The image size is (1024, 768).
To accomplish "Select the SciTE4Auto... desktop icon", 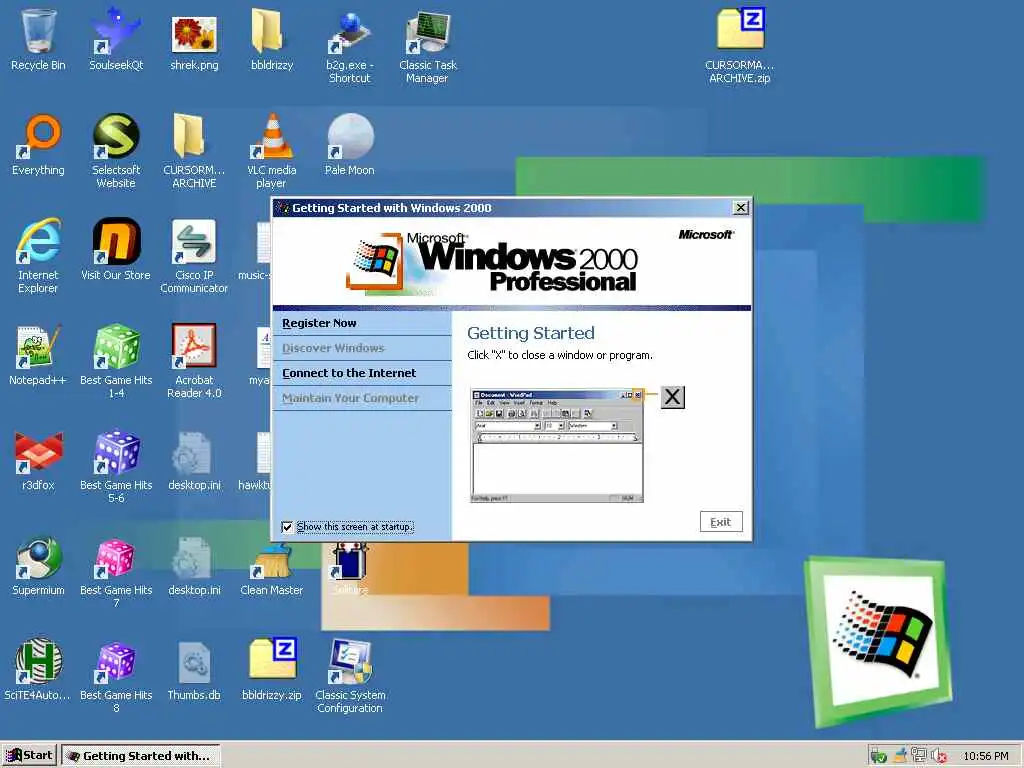I will 38,661.
